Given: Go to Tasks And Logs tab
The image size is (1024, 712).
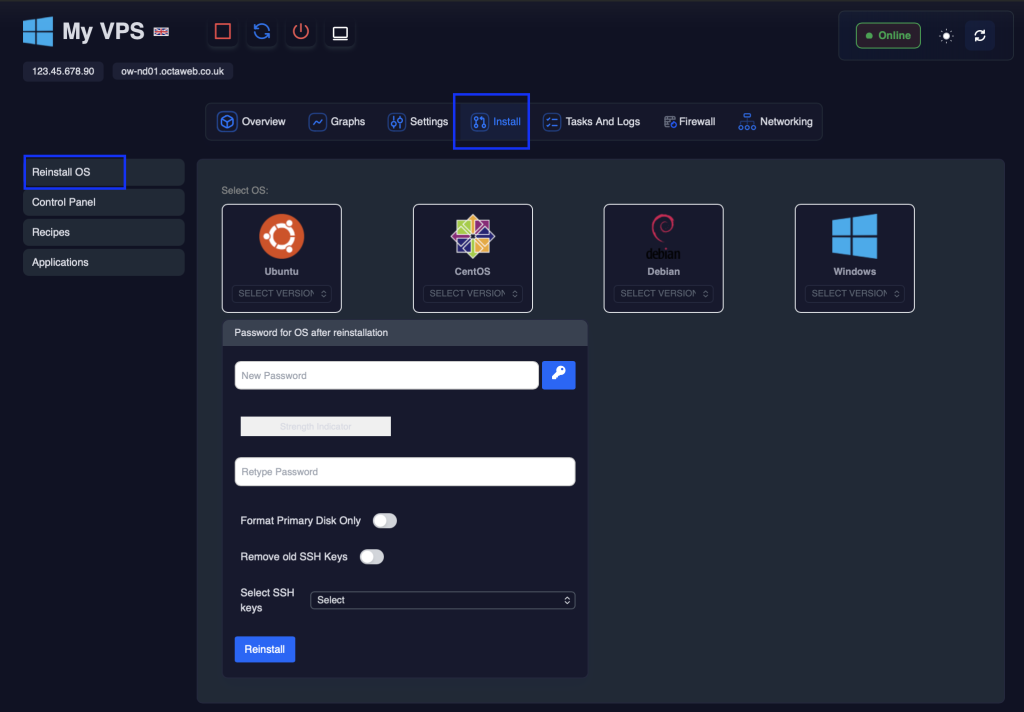Looking at the screenshot, I should pos(591,122).
